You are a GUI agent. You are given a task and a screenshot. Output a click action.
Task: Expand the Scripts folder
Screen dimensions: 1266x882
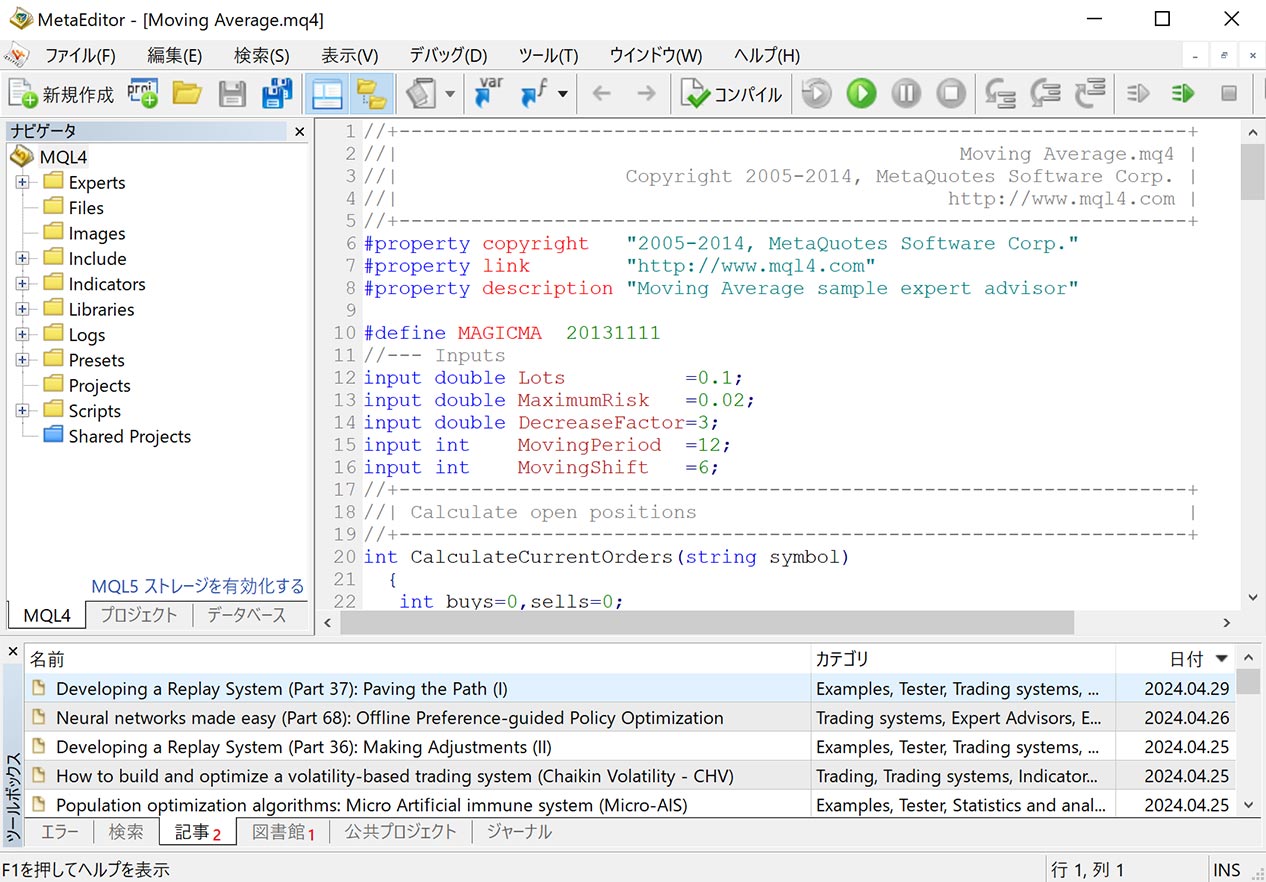pyautogui.click(x=22, y=411)
